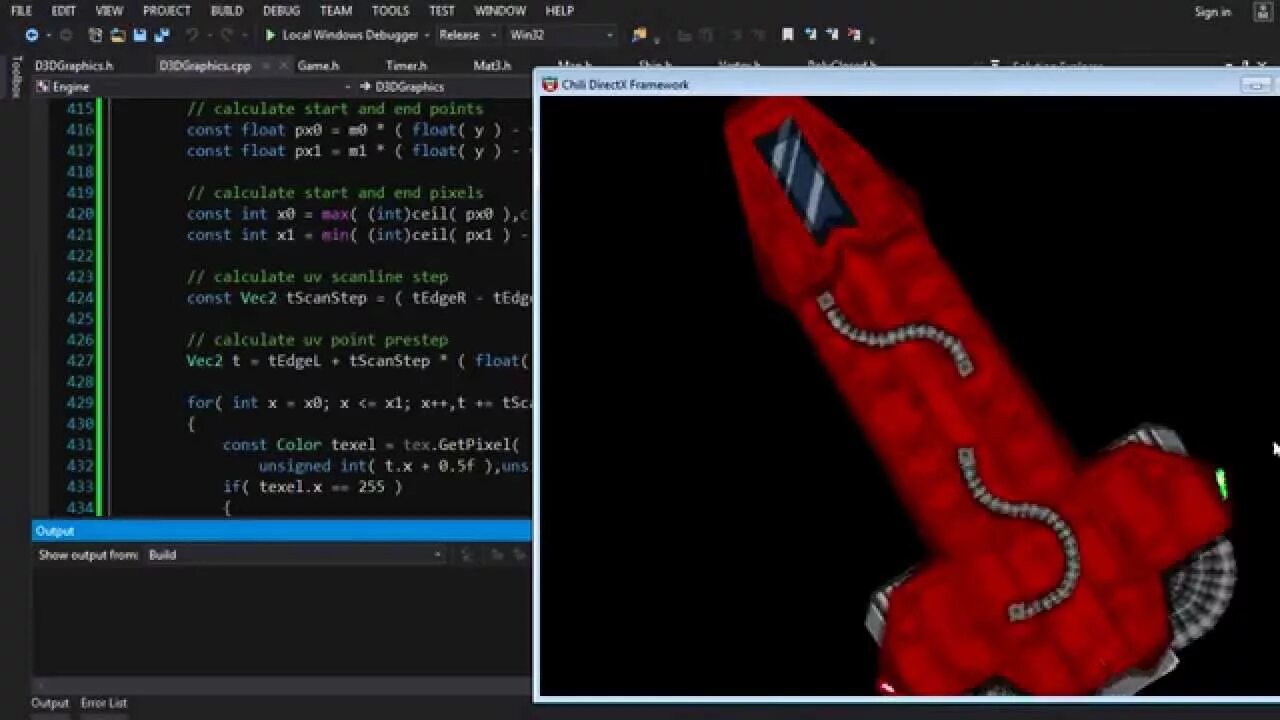Open the Show output from Build dropdown
Screen dimensions: 1280x720
click(295, 555)
